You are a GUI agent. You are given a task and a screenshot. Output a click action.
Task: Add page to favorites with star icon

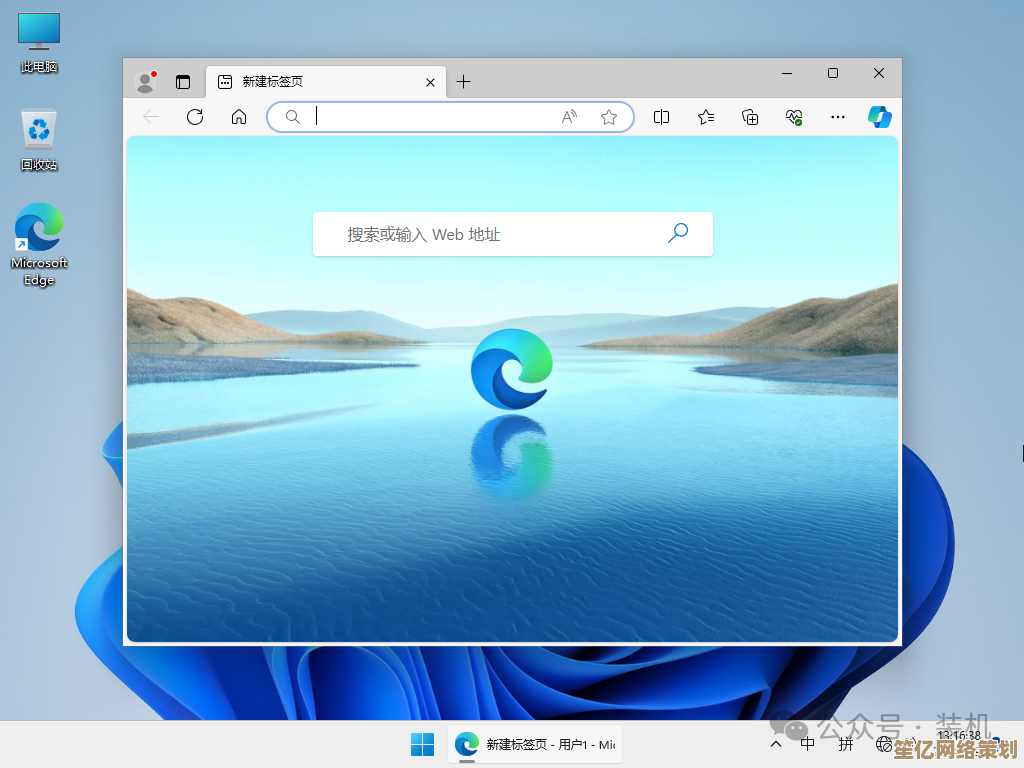click(x=609, y=117)
